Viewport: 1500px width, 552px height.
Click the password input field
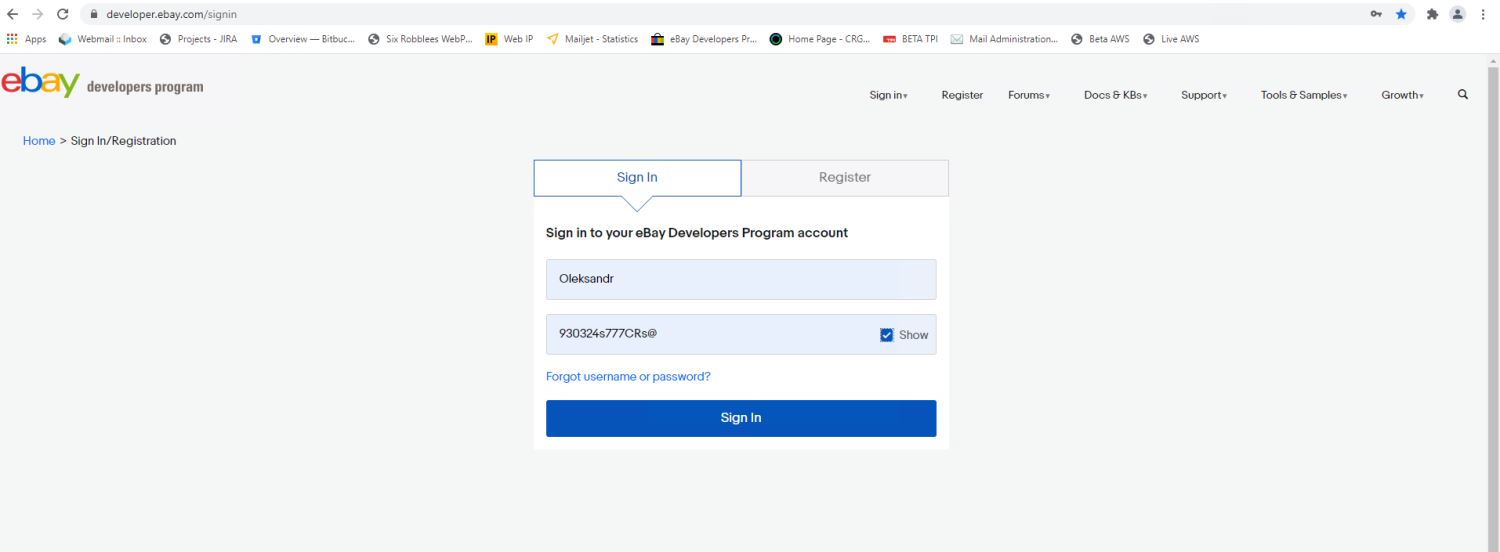click(x=741, y=335)
